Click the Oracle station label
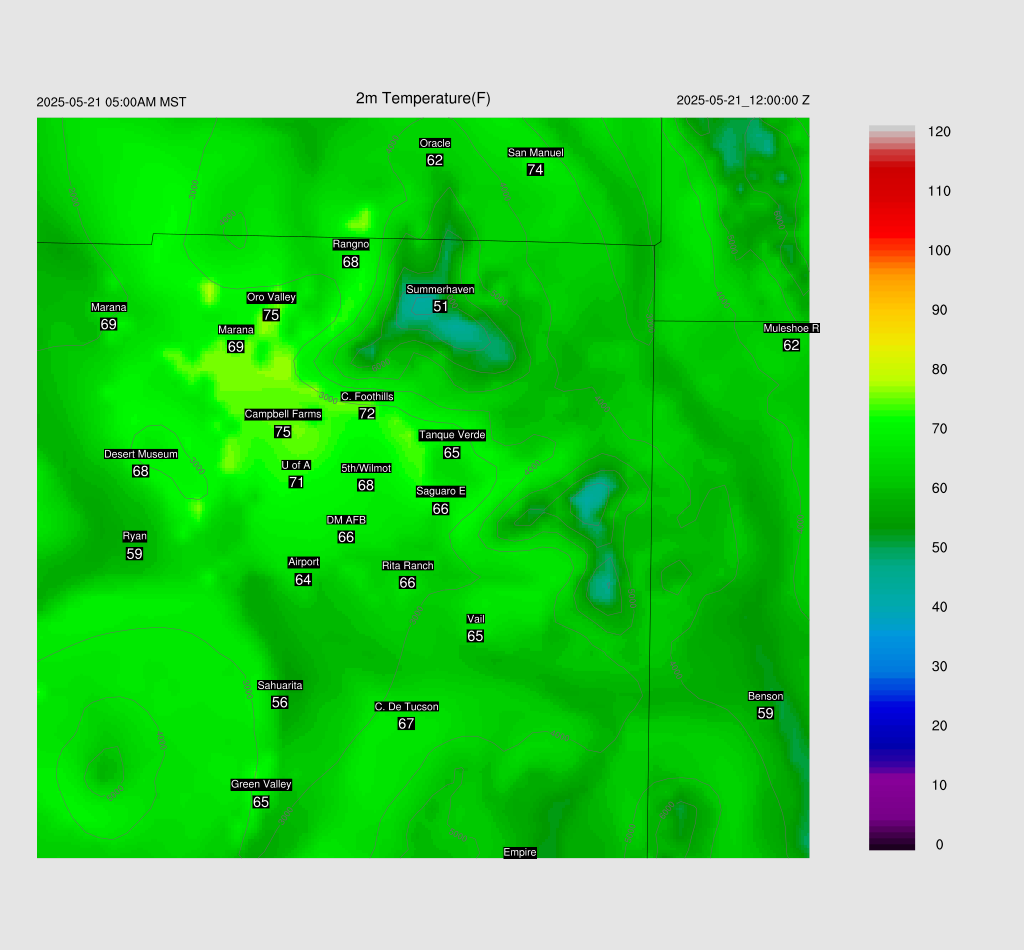The image size is (1024, 950). tap(435, 143)
